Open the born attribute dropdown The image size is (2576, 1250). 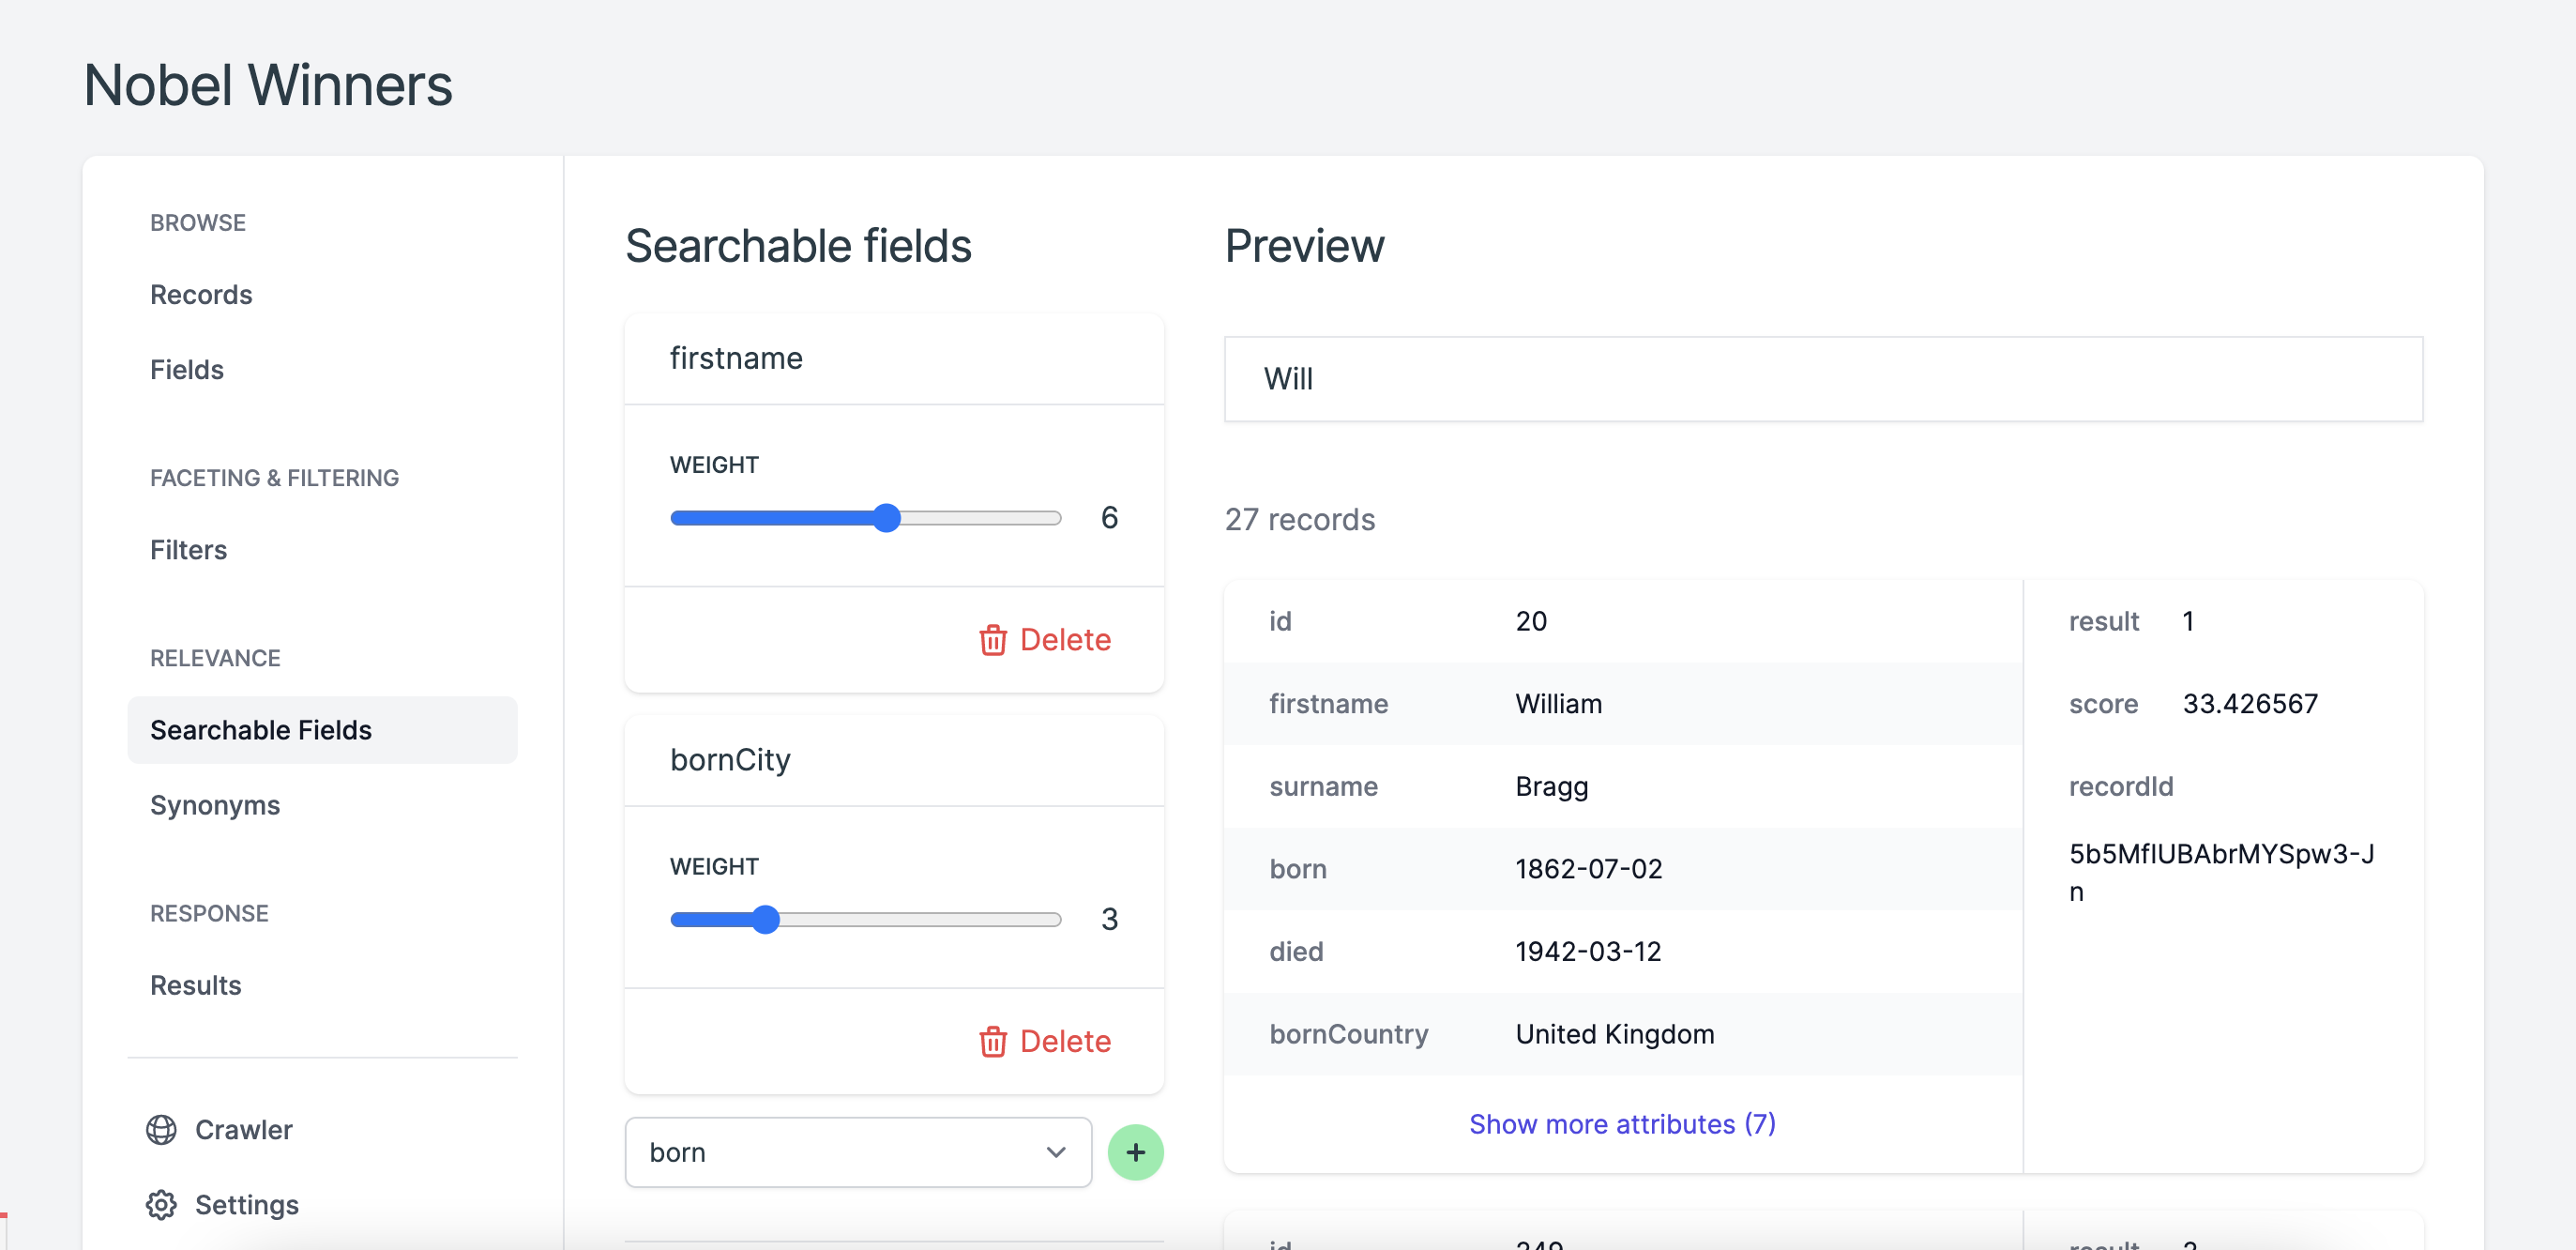[858, 1152]
